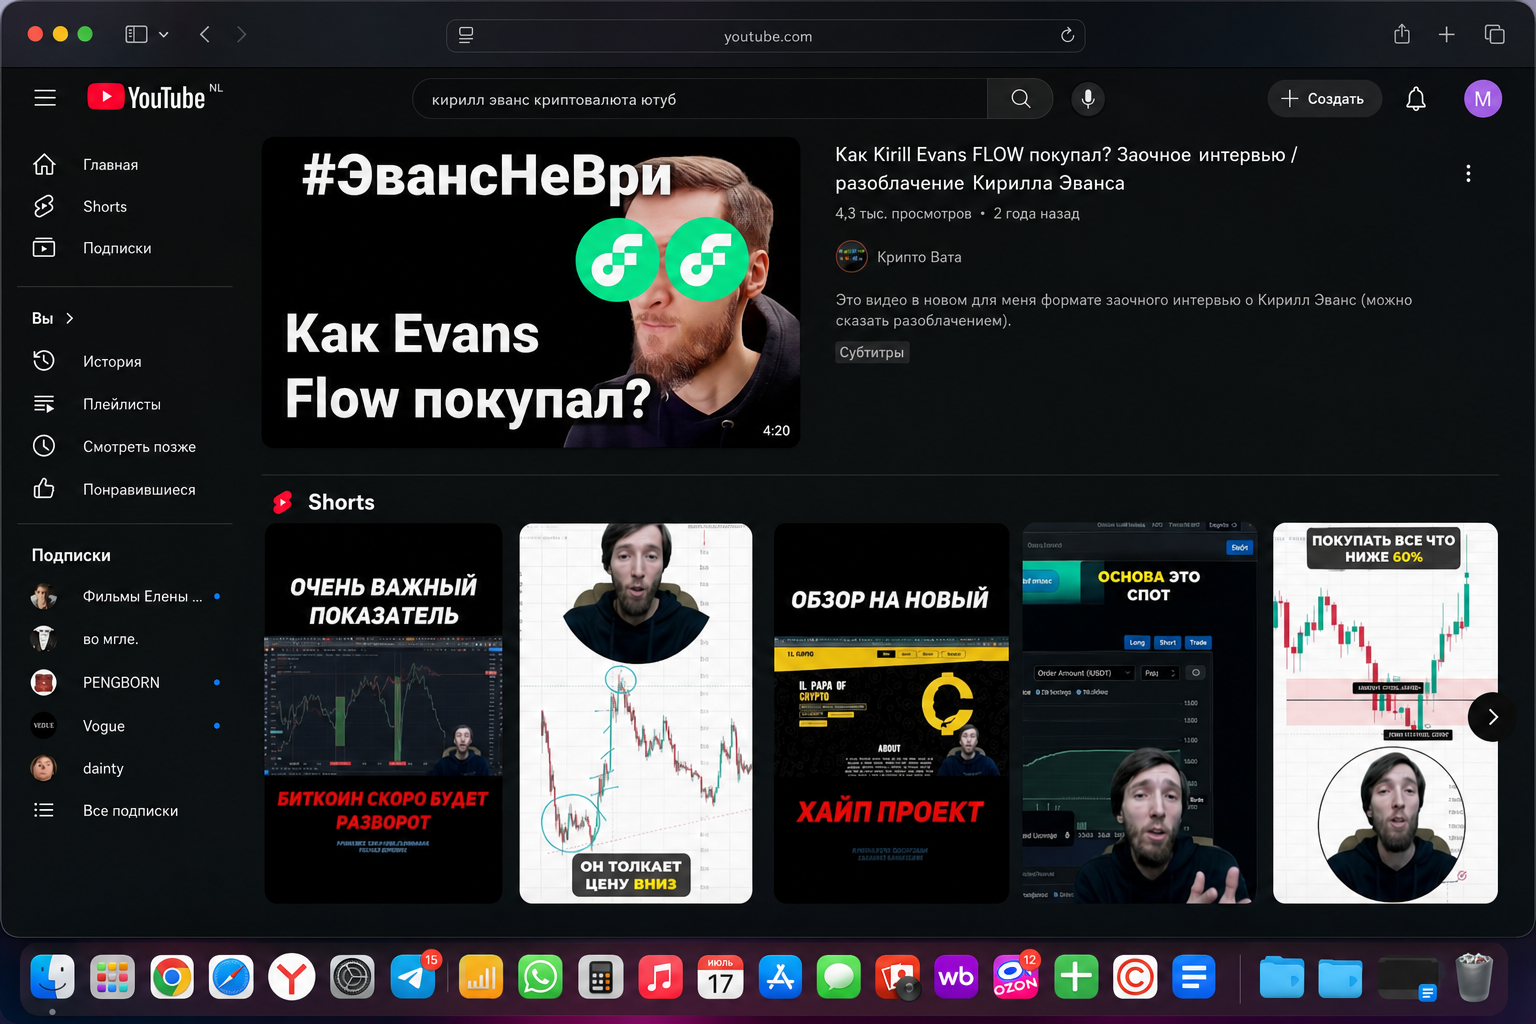Click the youtube.com address bar
Image resolution: width=1536 pixels, height=1024 pixels.
point(767,36)
